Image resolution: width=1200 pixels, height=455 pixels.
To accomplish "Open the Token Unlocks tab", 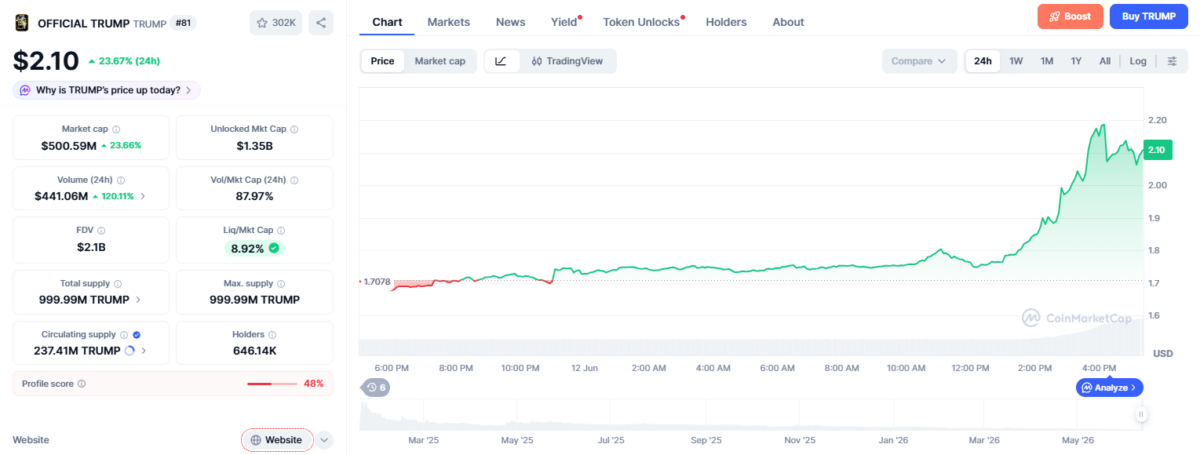I will tap(642, 22).
